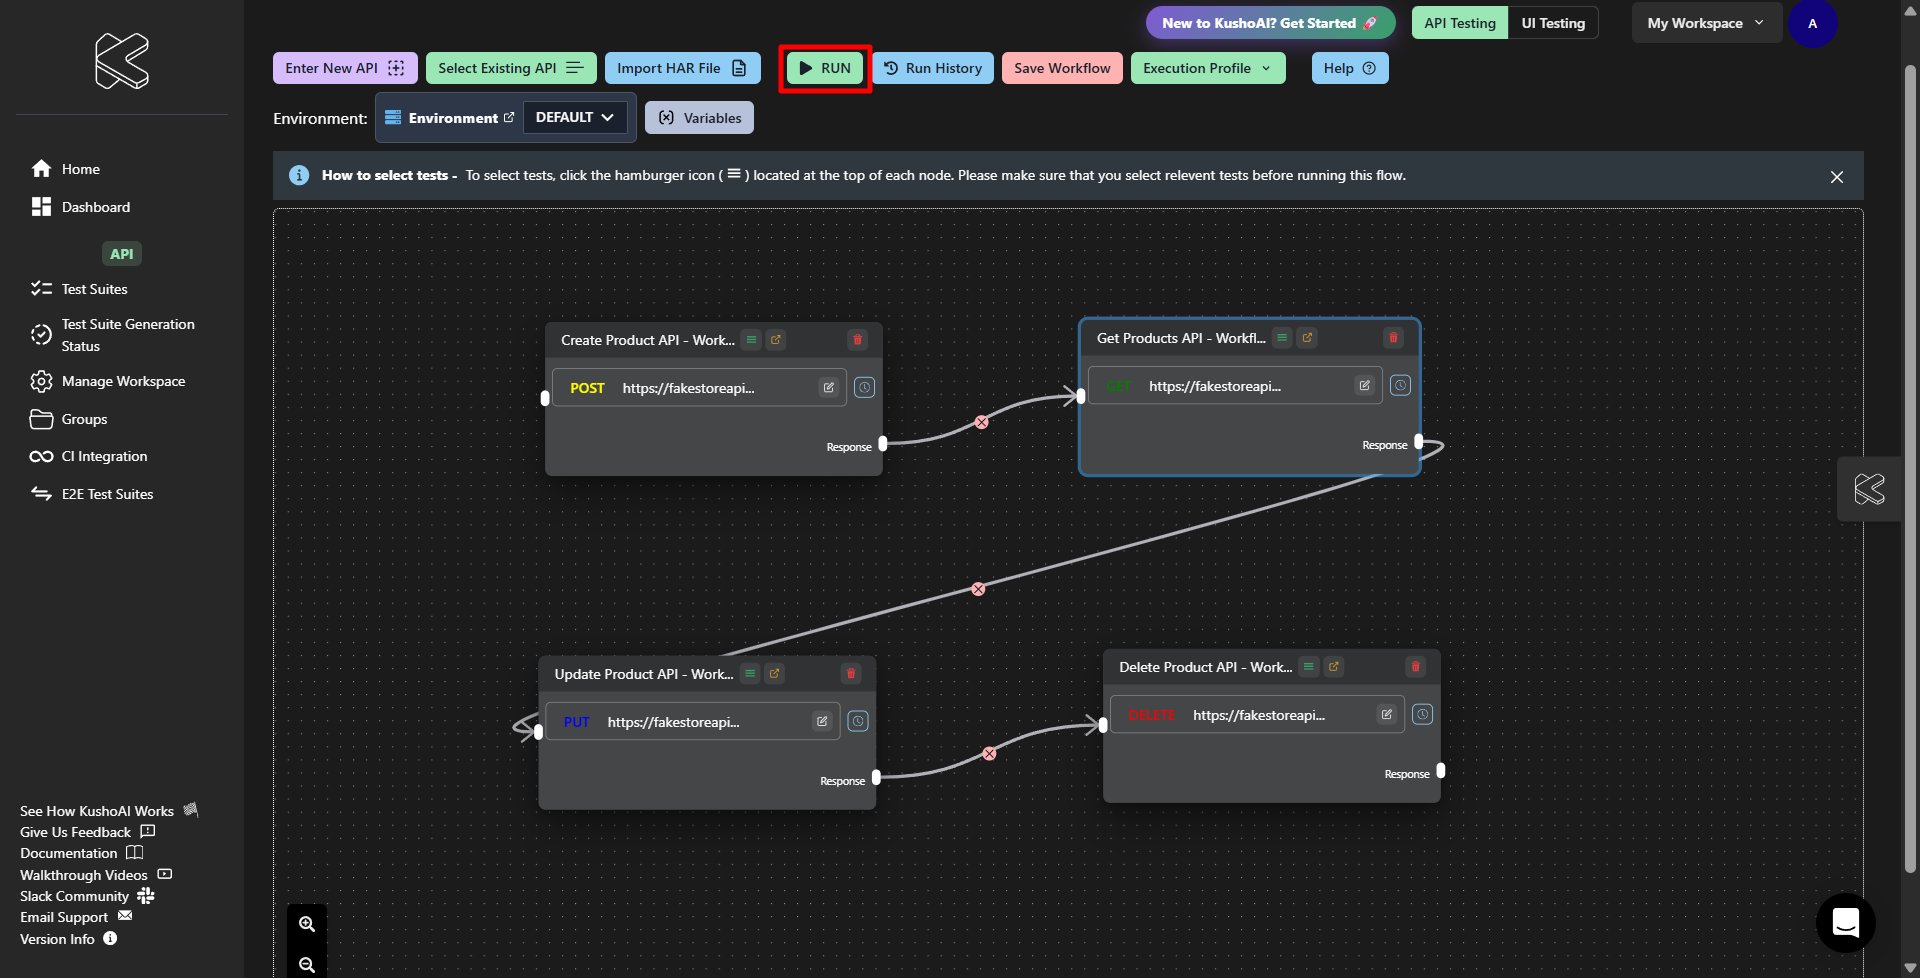Open the Execution Profile dropdown

1207,68
